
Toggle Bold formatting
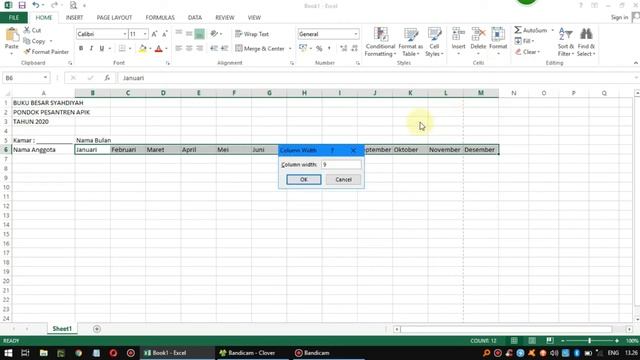[x=81, y=49]
